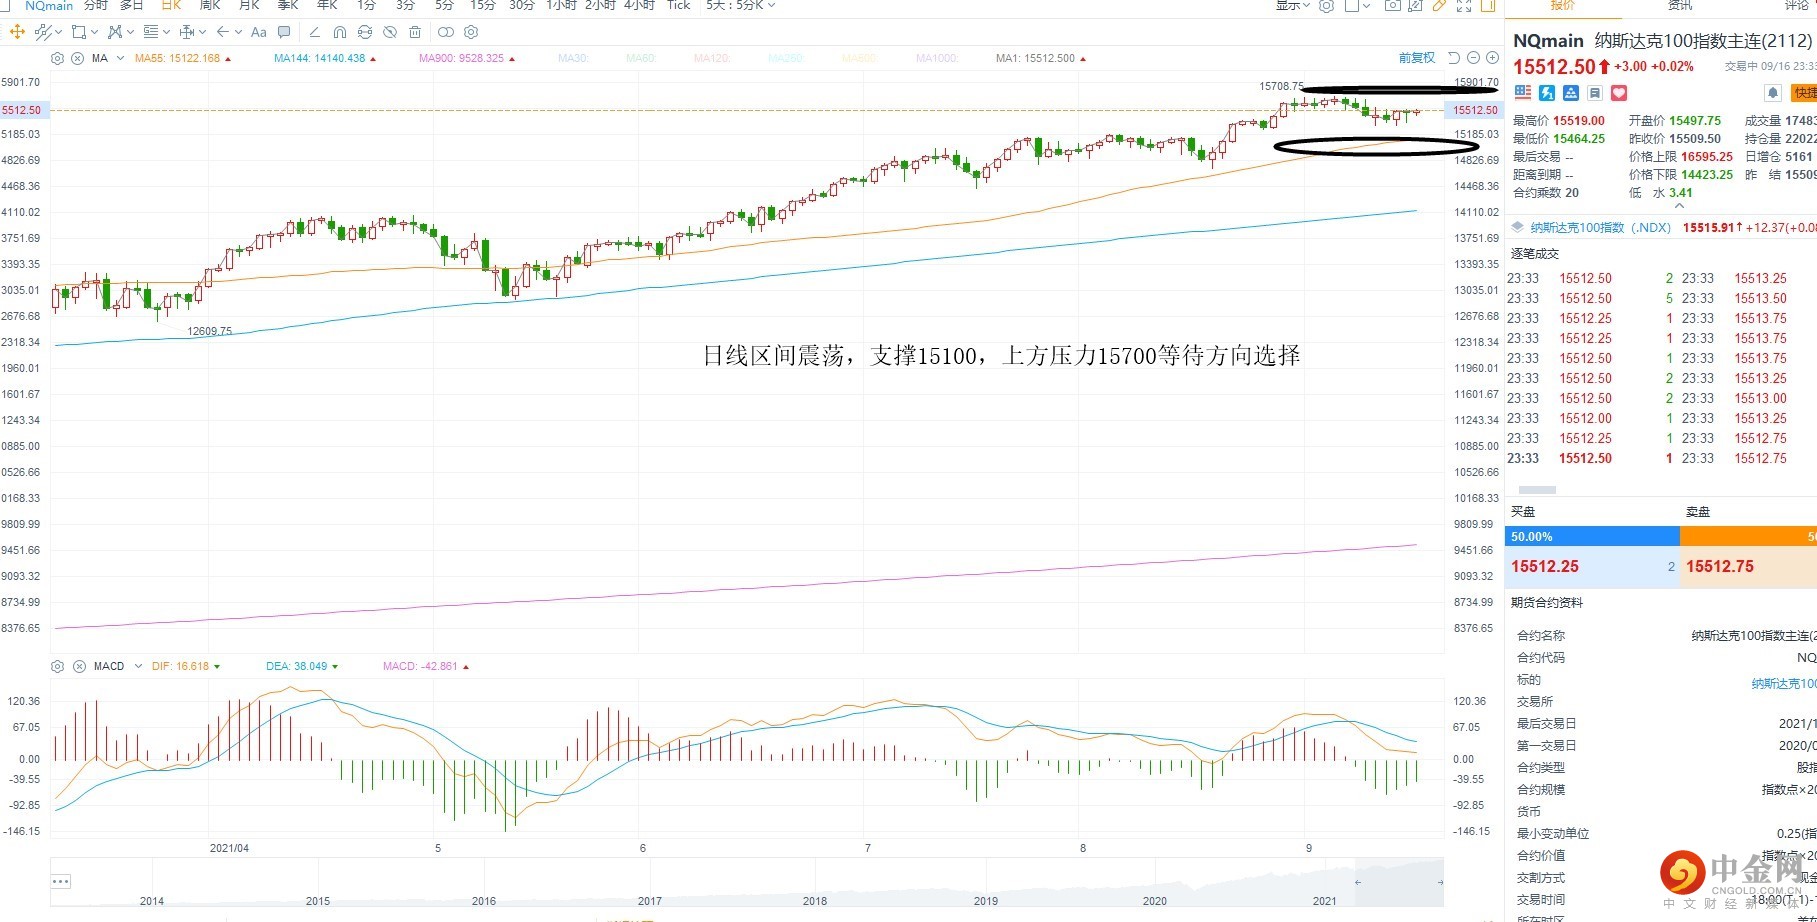
Task: Take a chart screenshot with camera icon
Action: coord(1392,6)
